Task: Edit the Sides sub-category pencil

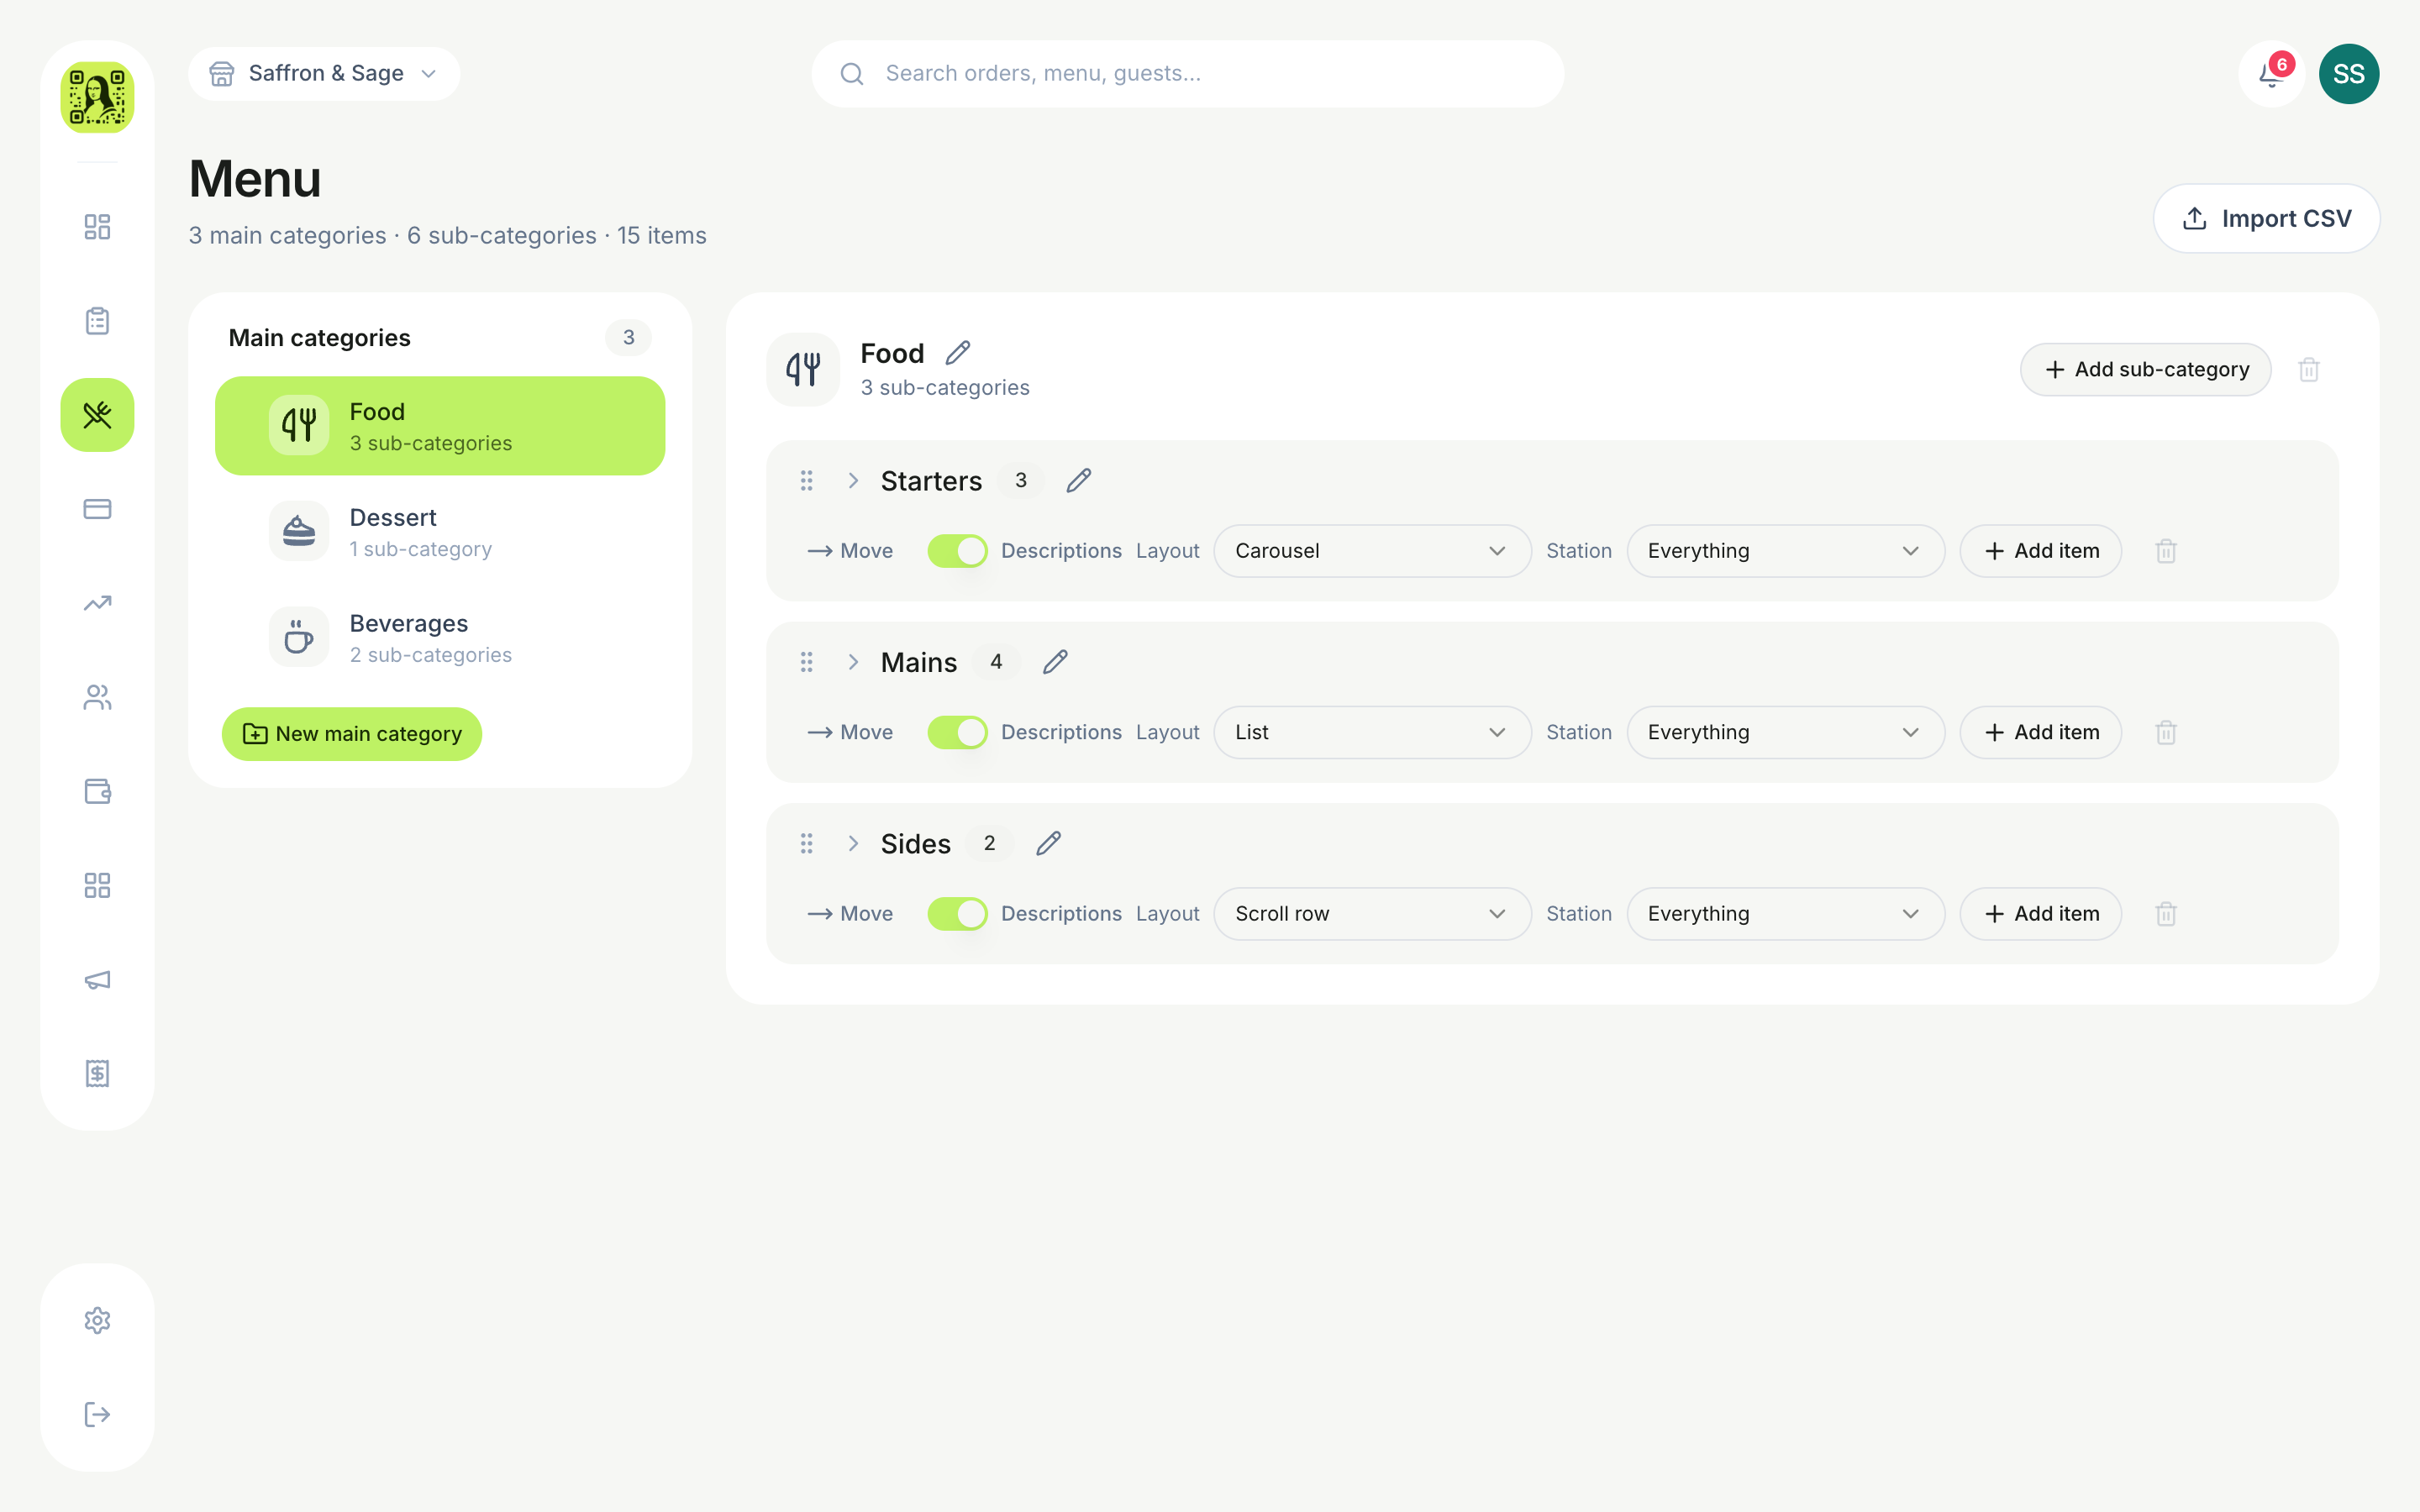Action: coord(1048,844)
